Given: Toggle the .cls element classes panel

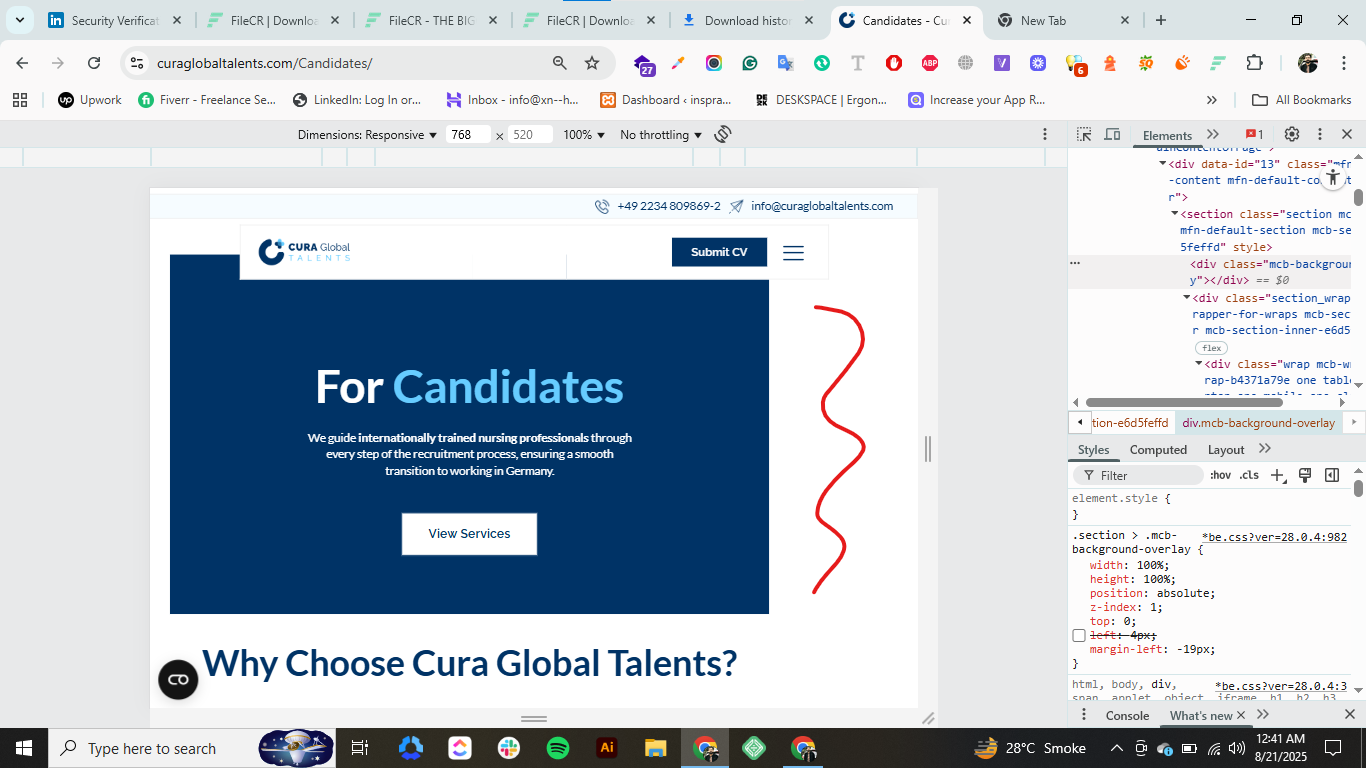Looking at the screenshot, I should coord(1249,475).
